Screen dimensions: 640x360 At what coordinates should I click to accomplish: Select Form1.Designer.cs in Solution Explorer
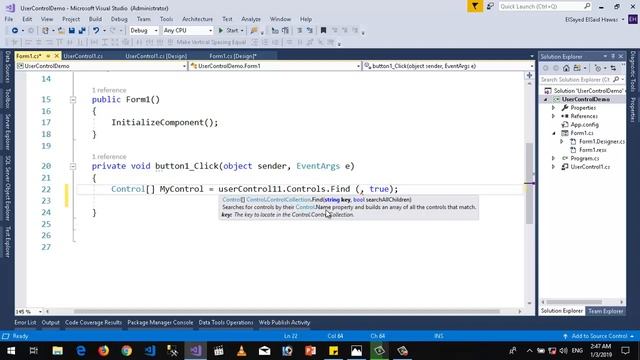coord(602,142)
